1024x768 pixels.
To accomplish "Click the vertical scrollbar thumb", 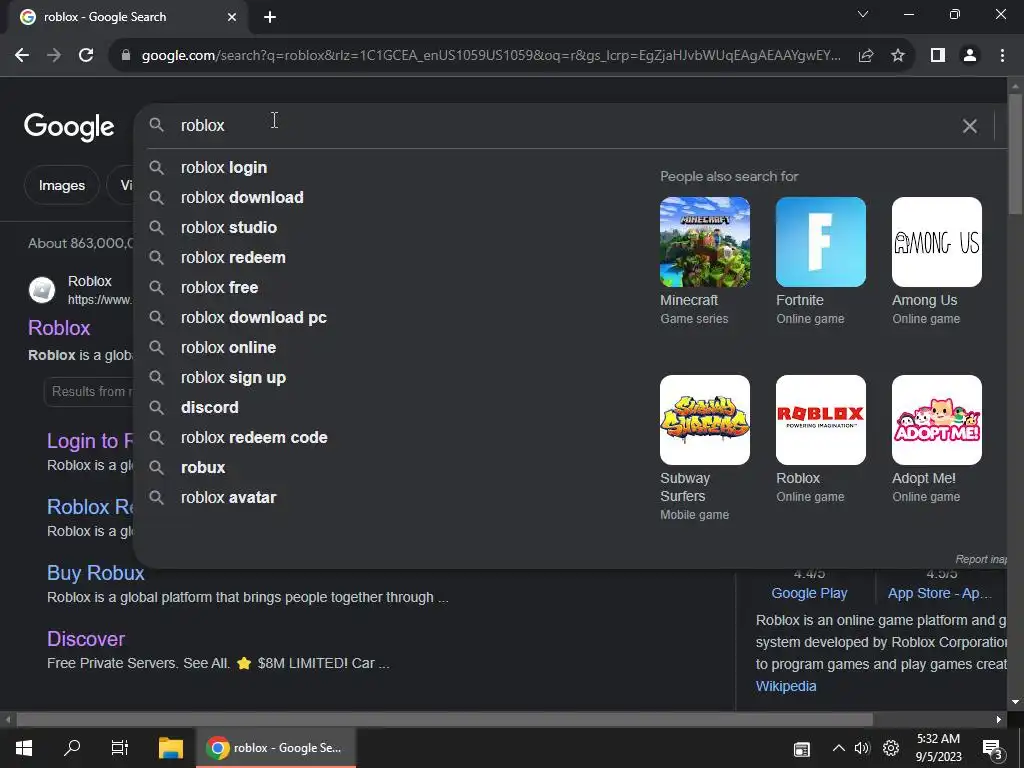I will point(1015,153).
